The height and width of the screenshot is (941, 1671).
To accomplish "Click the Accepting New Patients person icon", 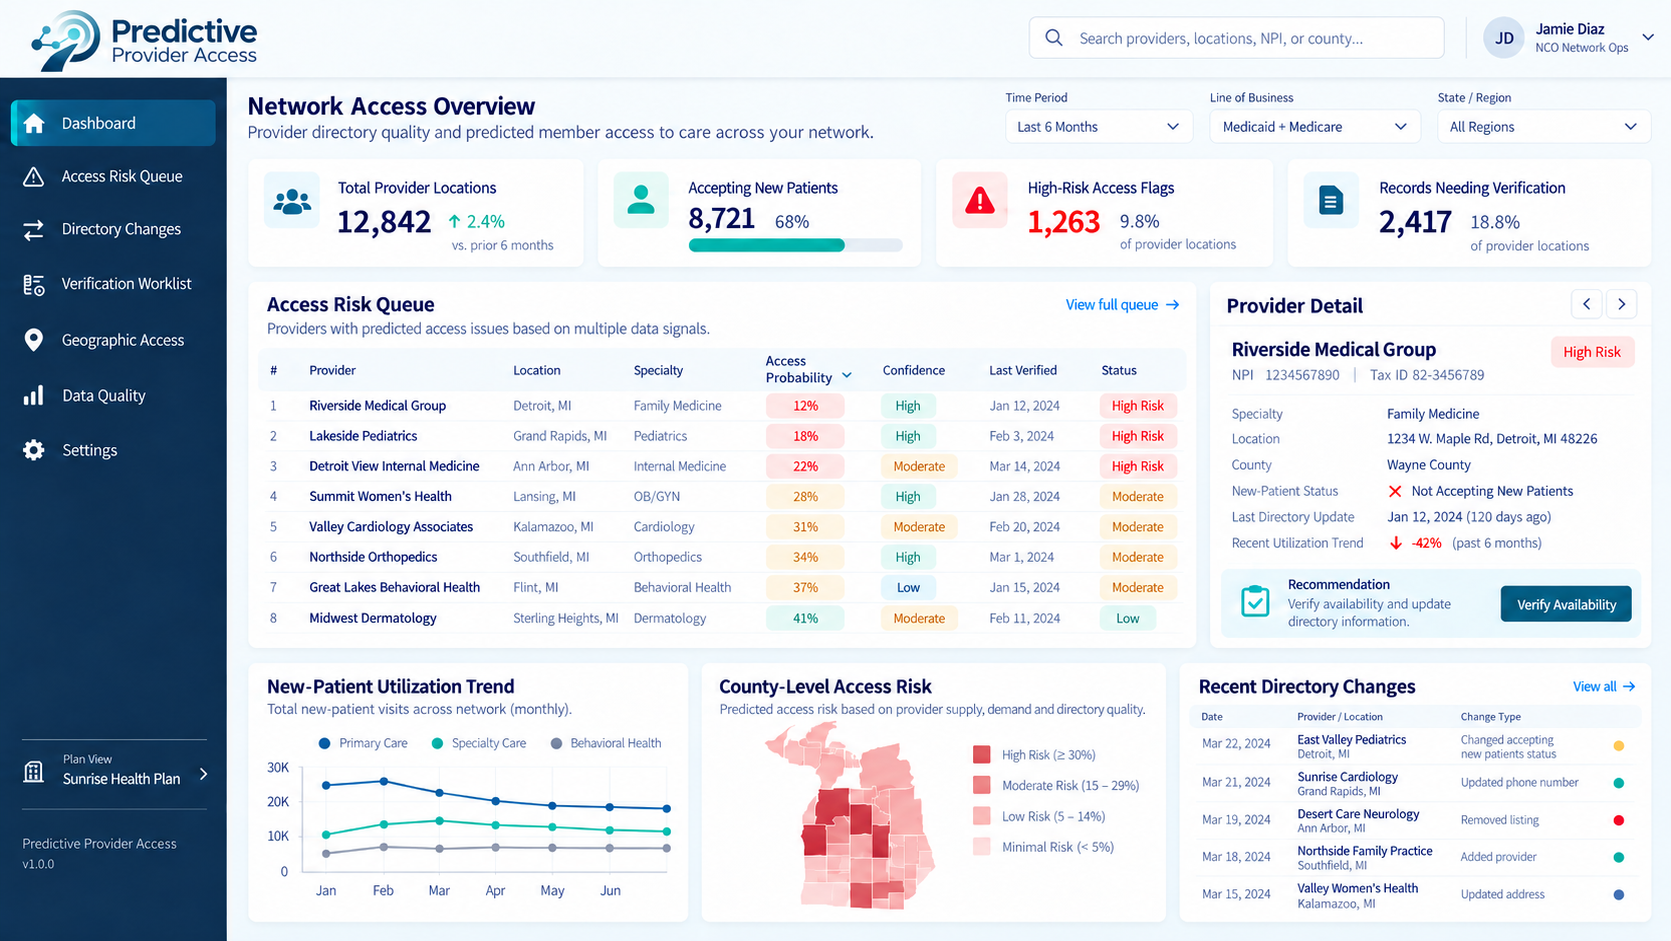I will point(641,200).
